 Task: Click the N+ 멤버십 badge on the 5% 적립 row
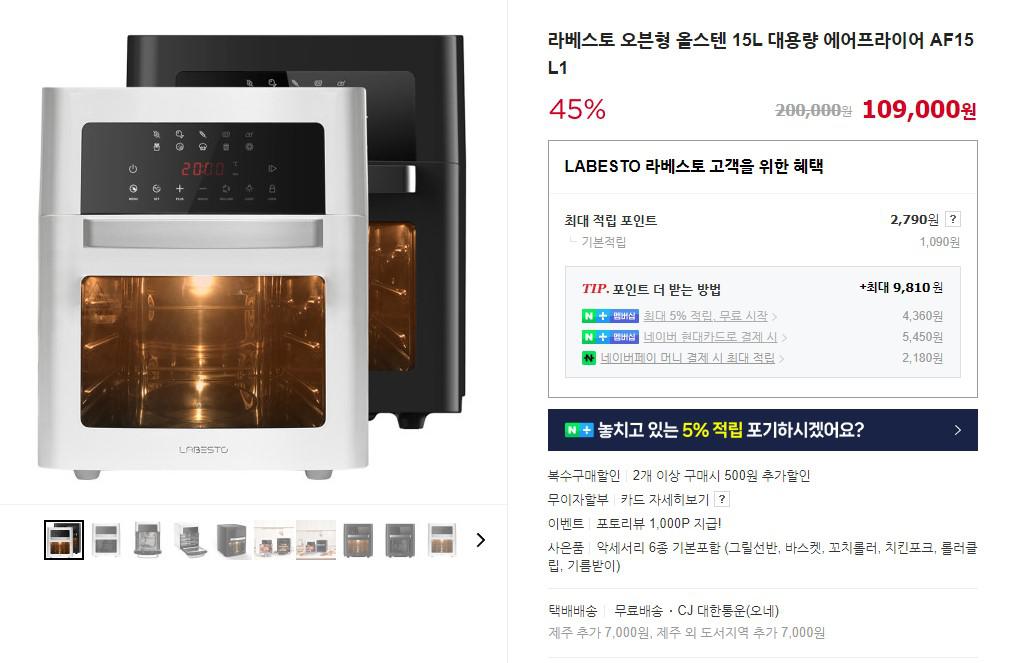point(610,316)
